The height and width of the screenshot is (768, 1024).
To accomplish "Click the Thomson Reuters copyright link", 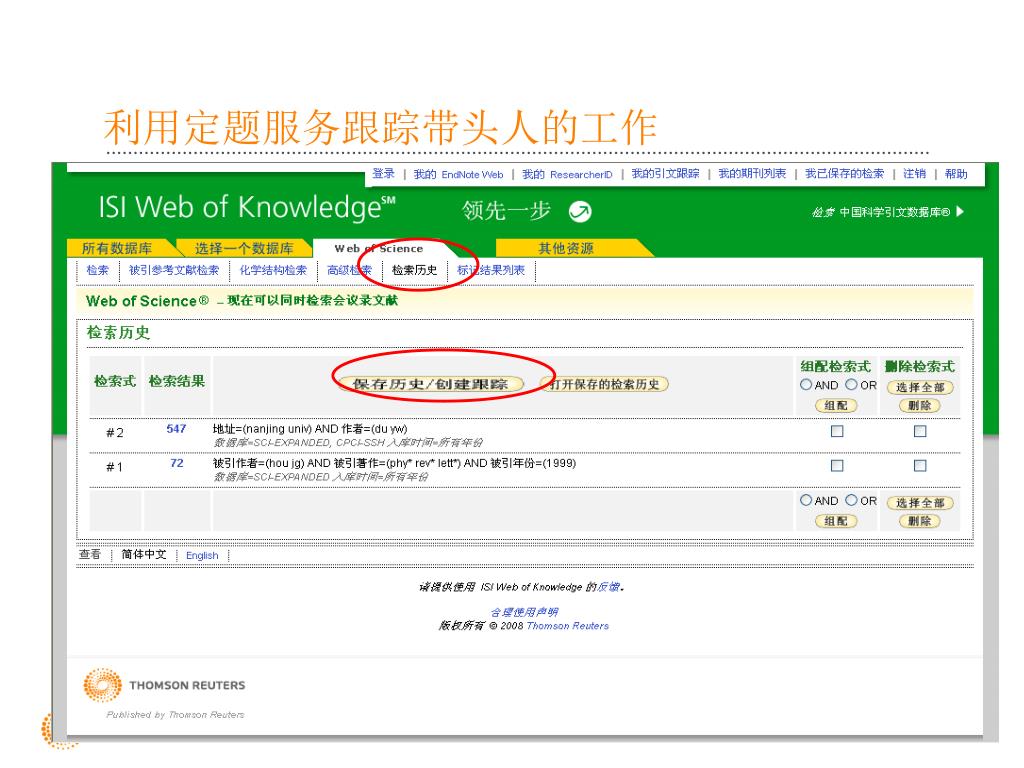I will coord(568,626).
